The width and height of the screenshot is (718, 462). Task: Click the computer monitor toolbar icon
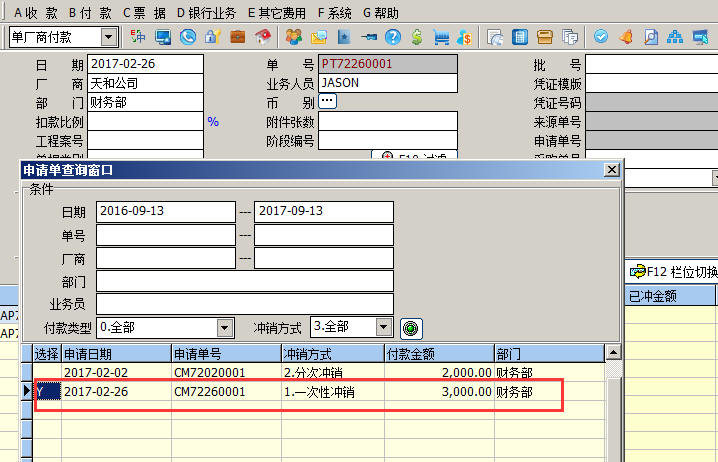coord(163,37)
